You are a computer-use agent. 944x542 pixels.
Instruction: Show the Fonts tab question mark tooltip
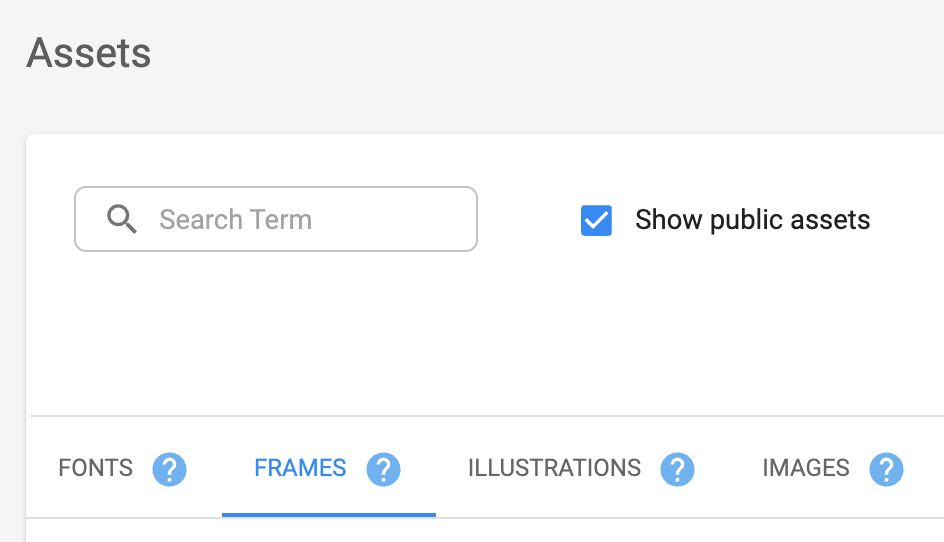pyautogui.click(x=169, y=469)
